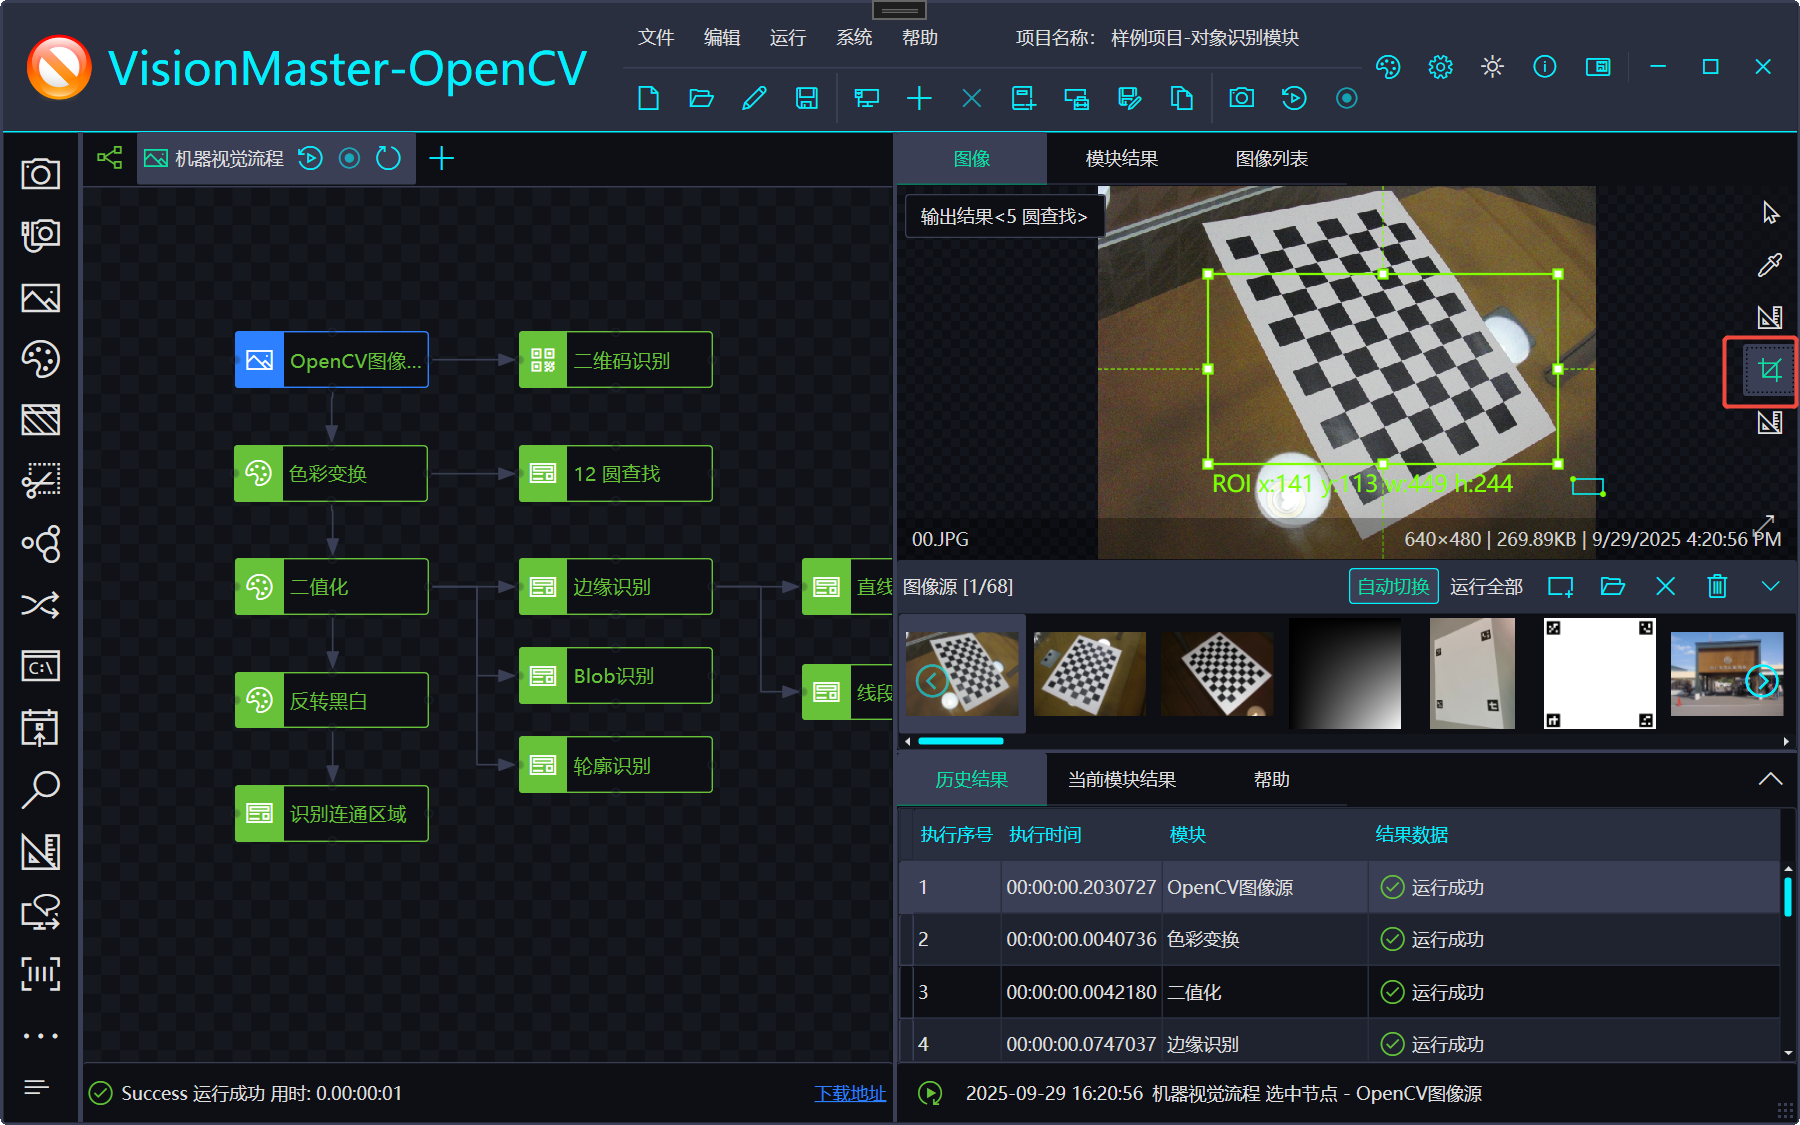Switch to 图像列表 tab
Image resolution: width=1800 pixels, height=1125 pixels.
pyautogui.click(x=1272, y=159)
